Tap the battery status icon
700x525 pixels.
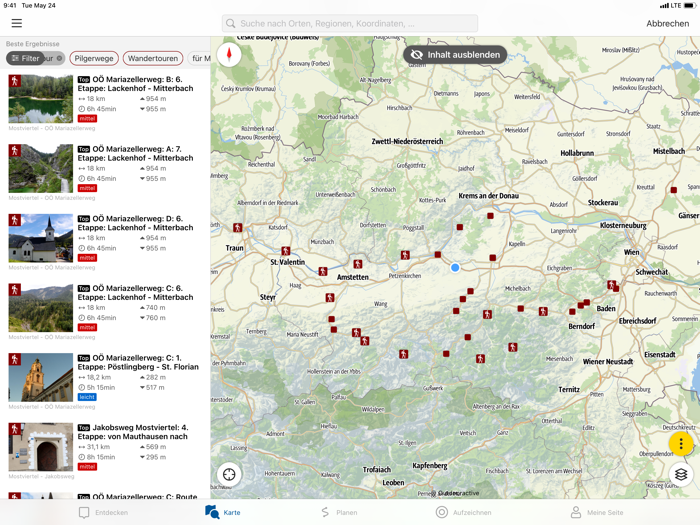point(690,5)
